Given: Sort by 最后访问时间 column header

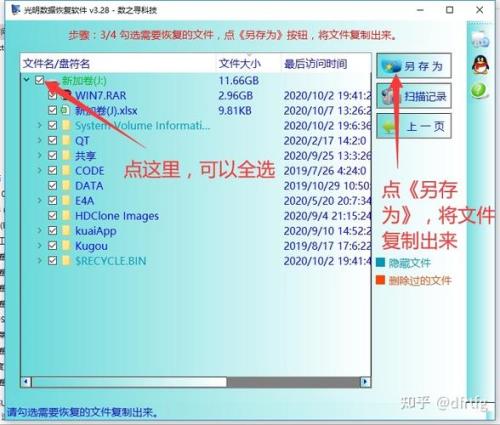Looking at the screenshot, I should [326, 63].
